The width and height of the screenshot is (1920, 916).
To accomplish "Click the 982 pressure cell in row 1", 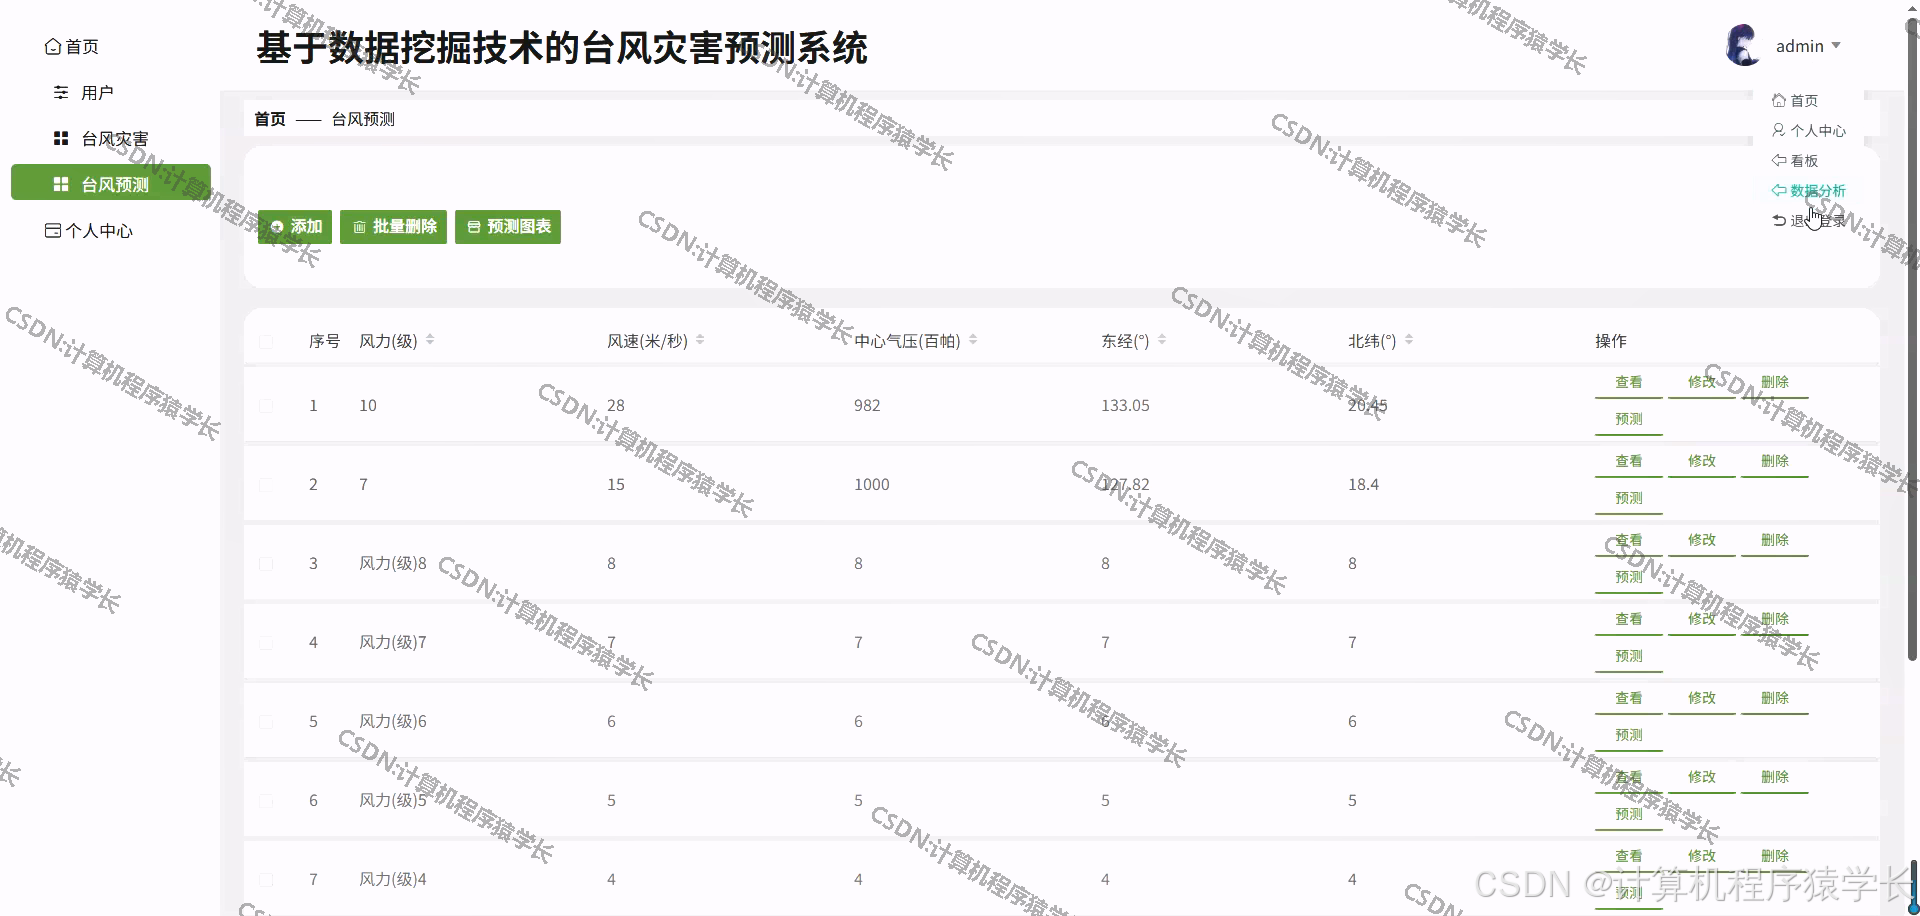I will [867, 406].
